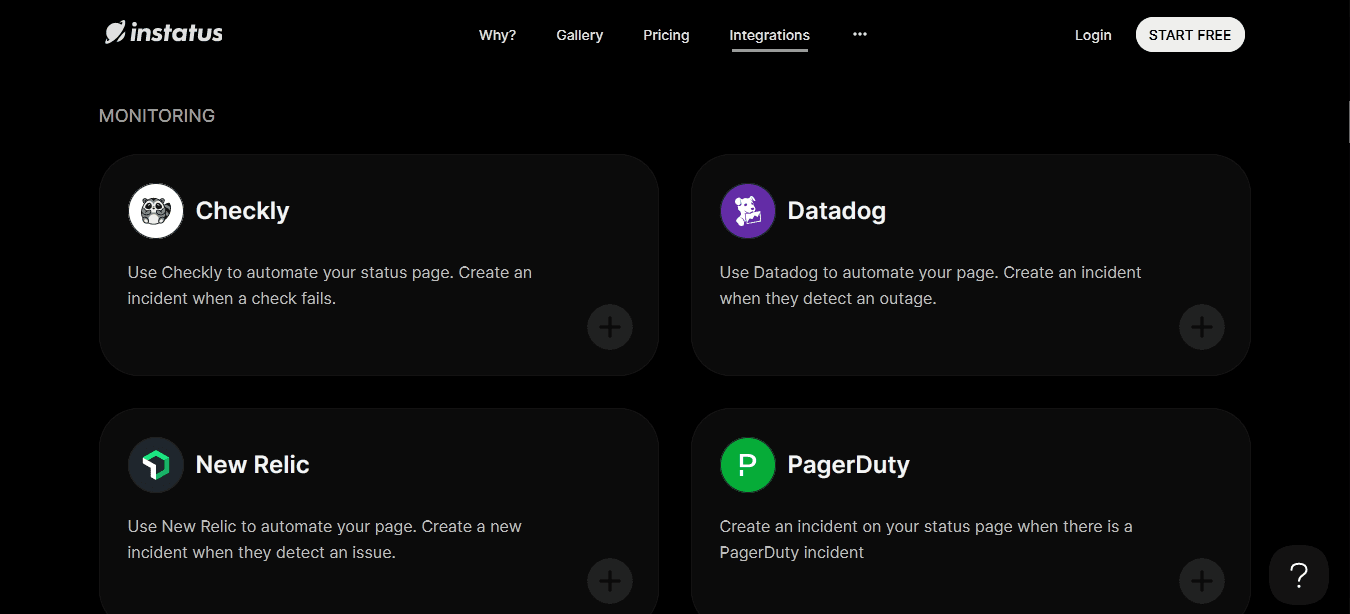The image size is (1350, 614).
Task: Click the MONITORING section heading
Action: (x=157, y=116)
